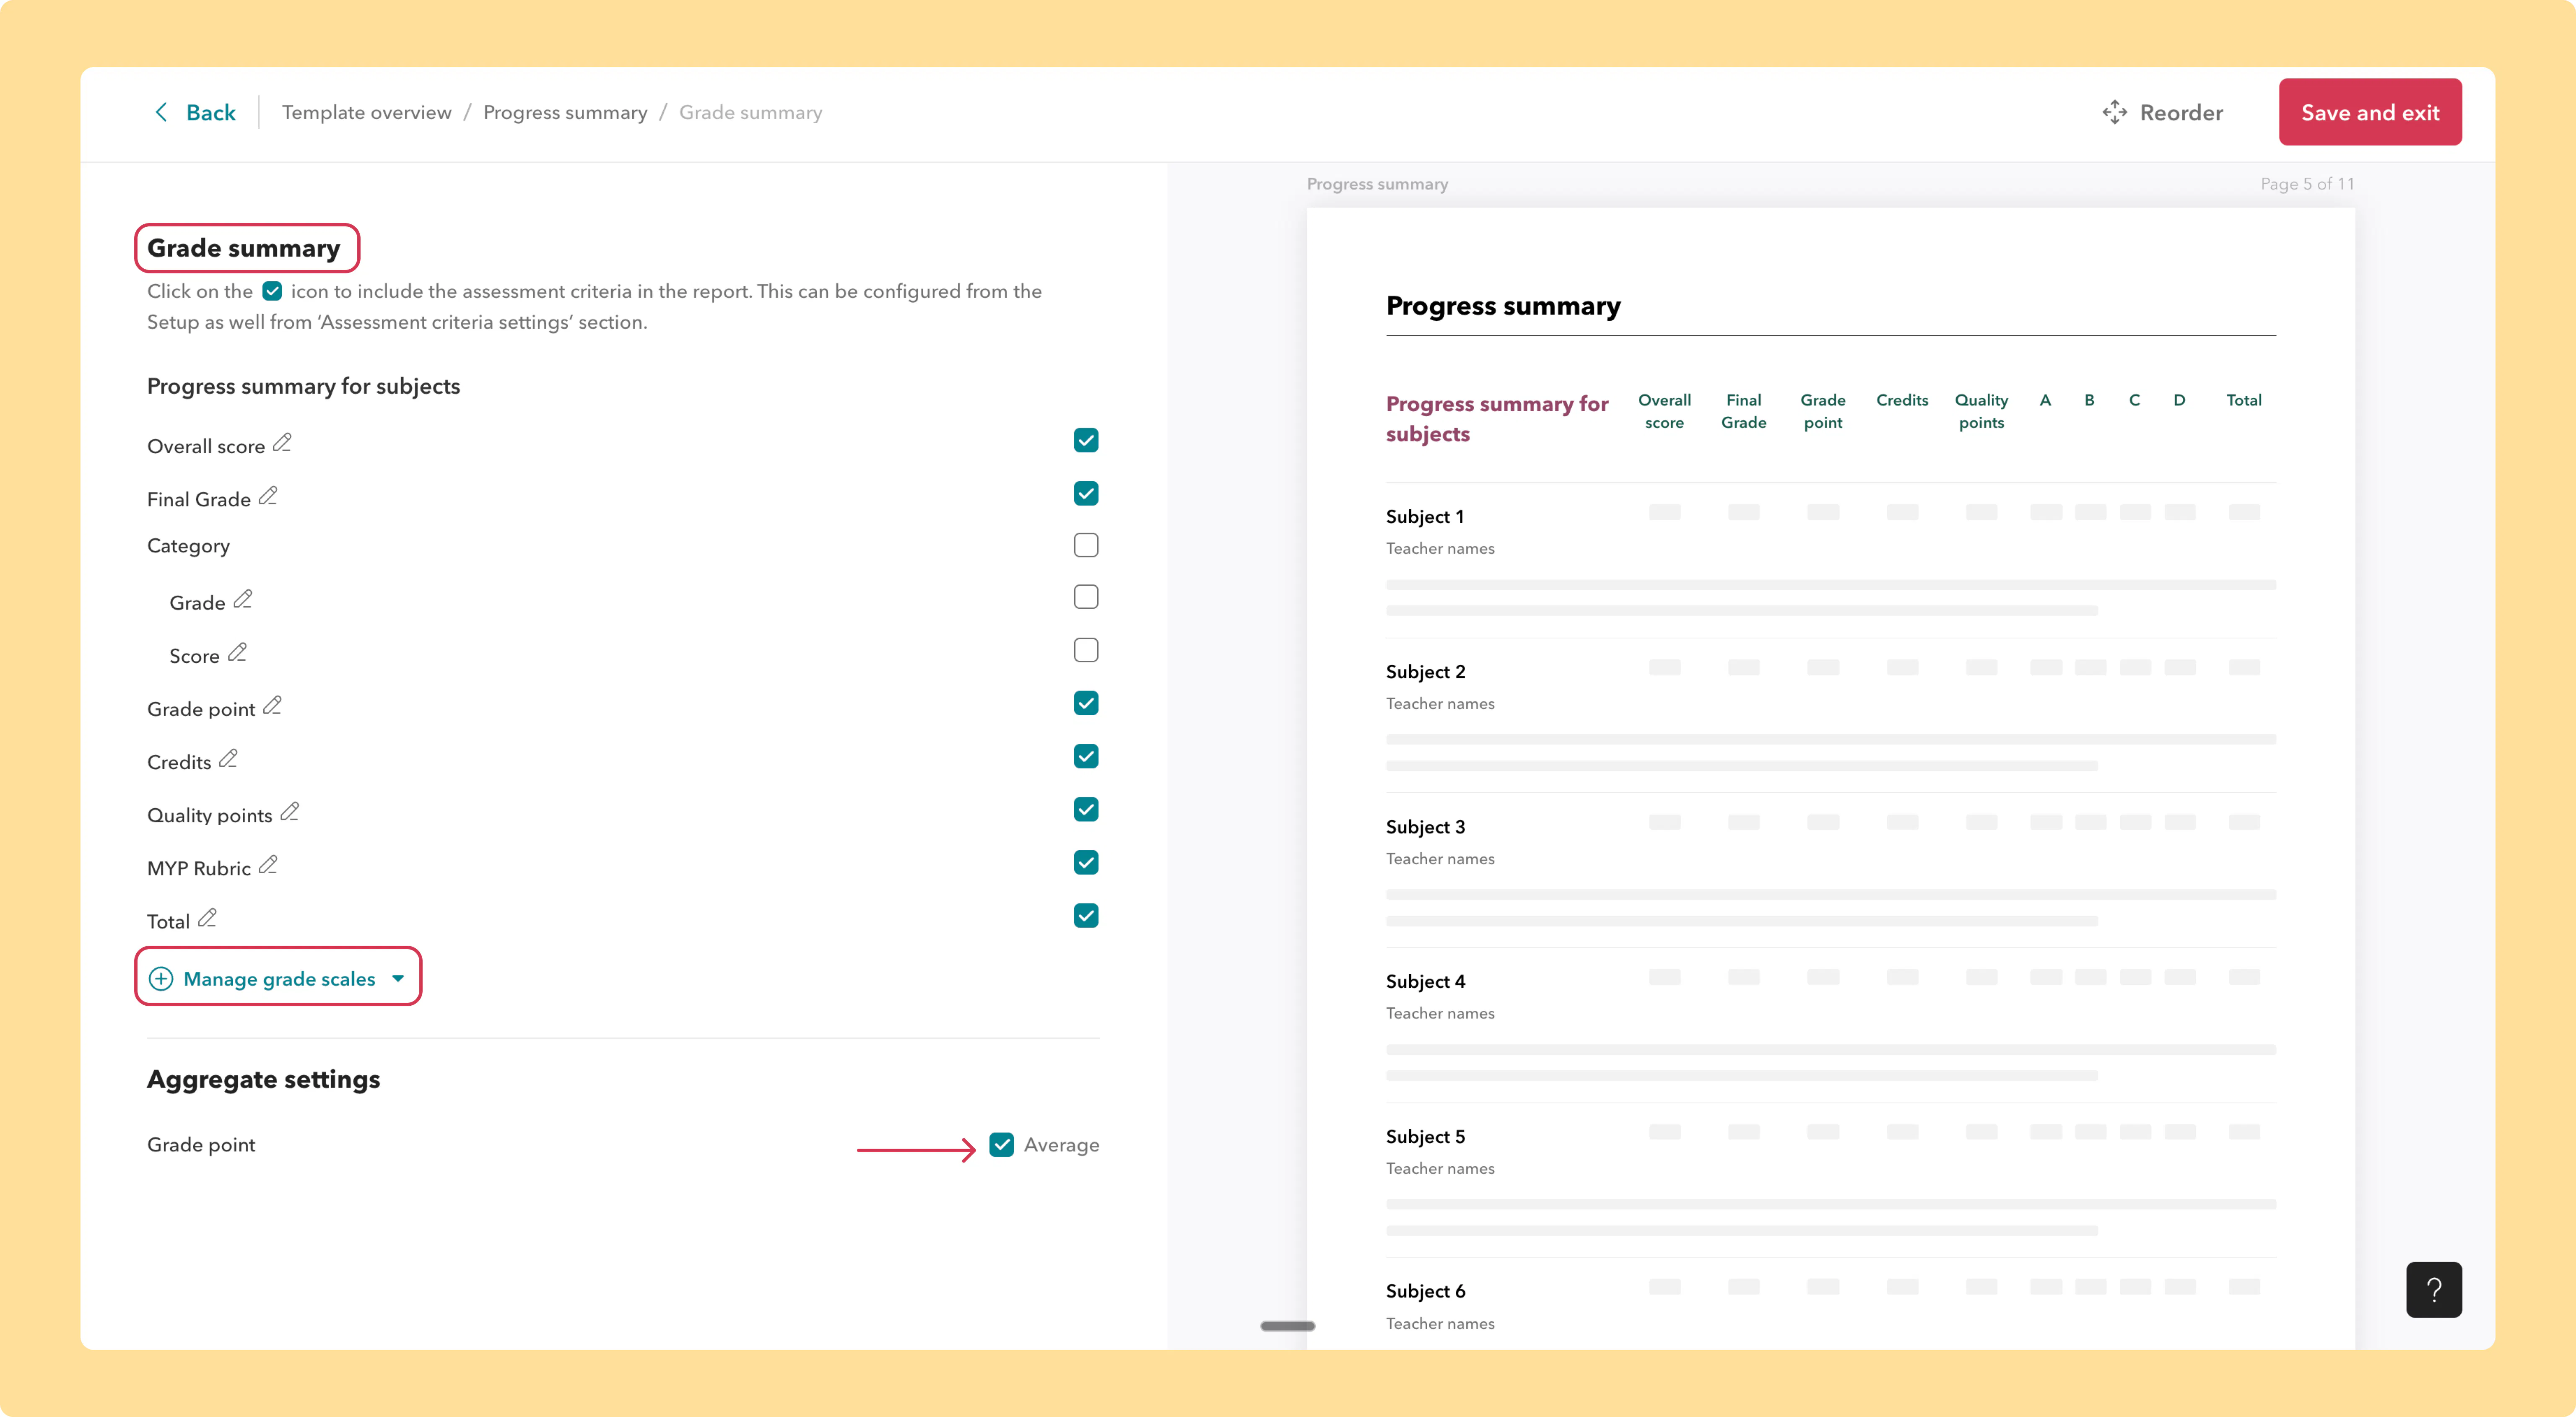Toggle the Quality points checkbox
2576x1417 pixels.
[x=1086, y=809]
